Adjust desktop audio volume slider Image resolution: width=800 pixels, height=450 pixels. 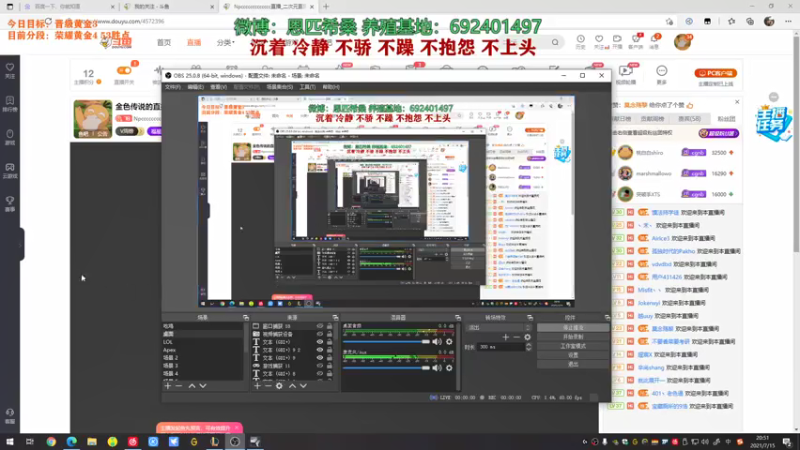click(386, 342)
